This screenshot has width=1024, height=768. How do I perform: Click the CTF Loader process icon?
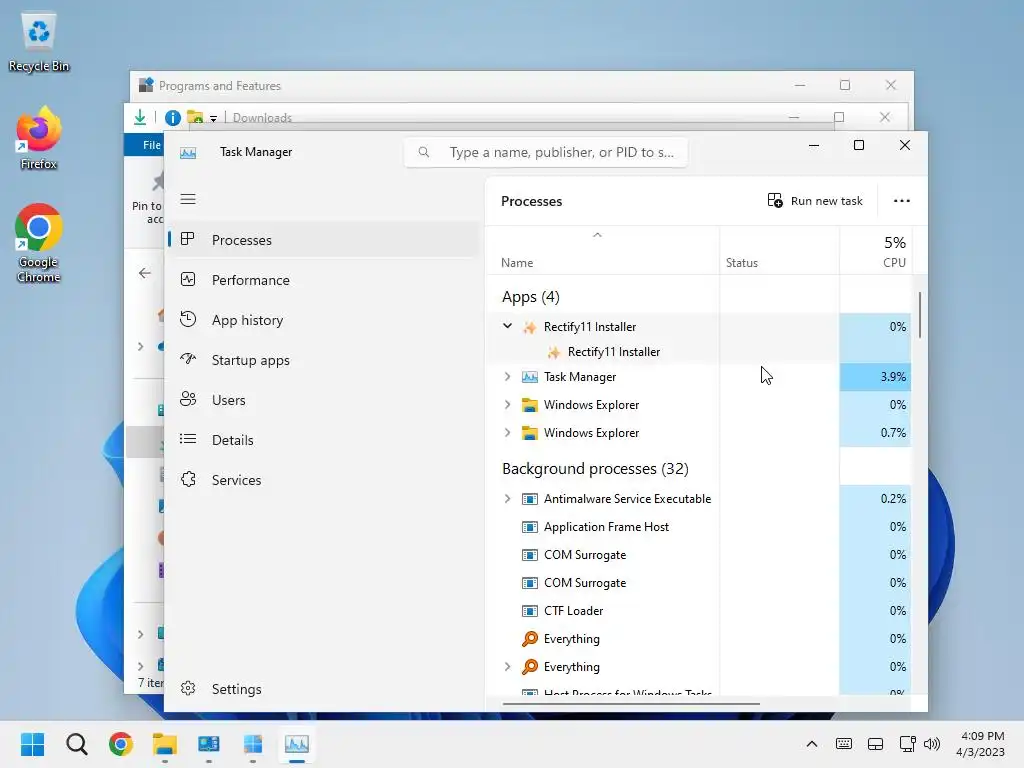coord(530,611)
